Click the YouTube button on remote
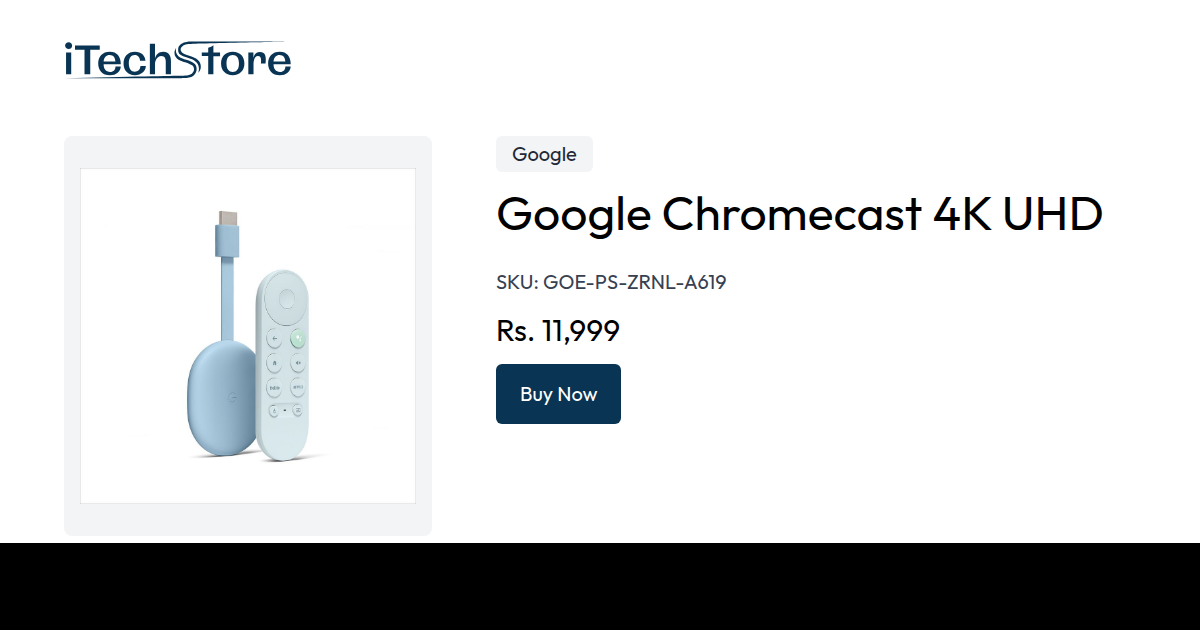This screenshot has width=1200, height=630. [x=274, y=388]
